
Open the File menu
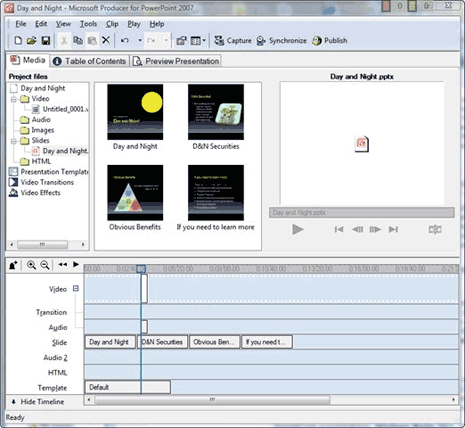pyautogui.click(x=21, y=24)
